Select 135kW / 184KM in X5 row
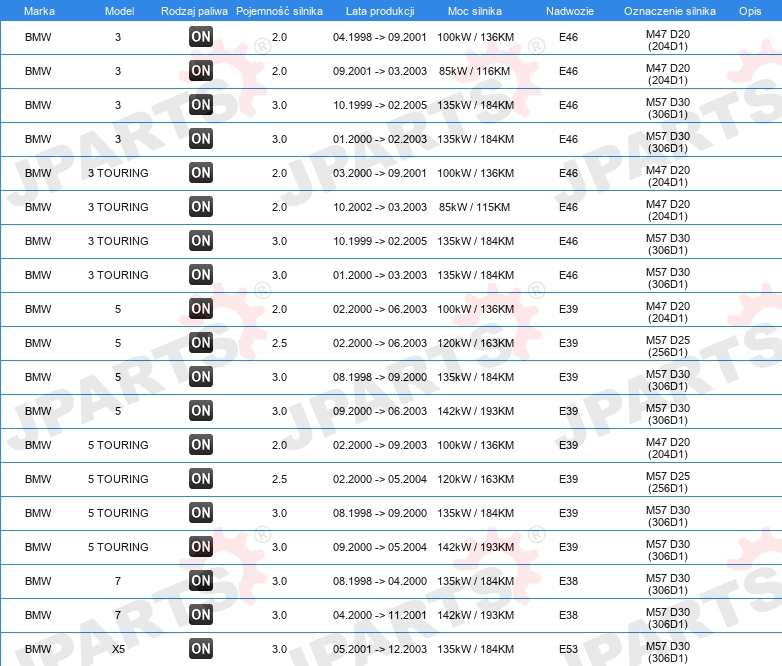Image resolution: width=782 pixels, height=666 pixels. tap(475, 649)
